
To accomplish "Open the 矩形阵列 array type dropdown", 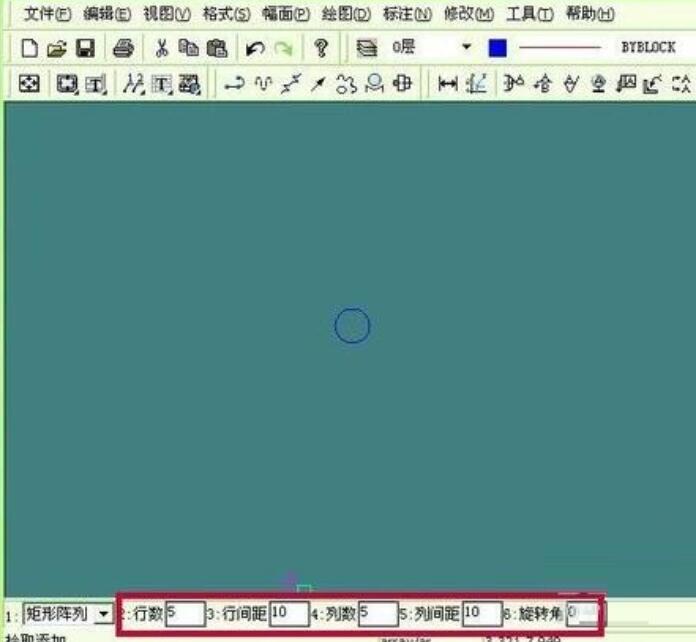I will click(x=103, y=613).
